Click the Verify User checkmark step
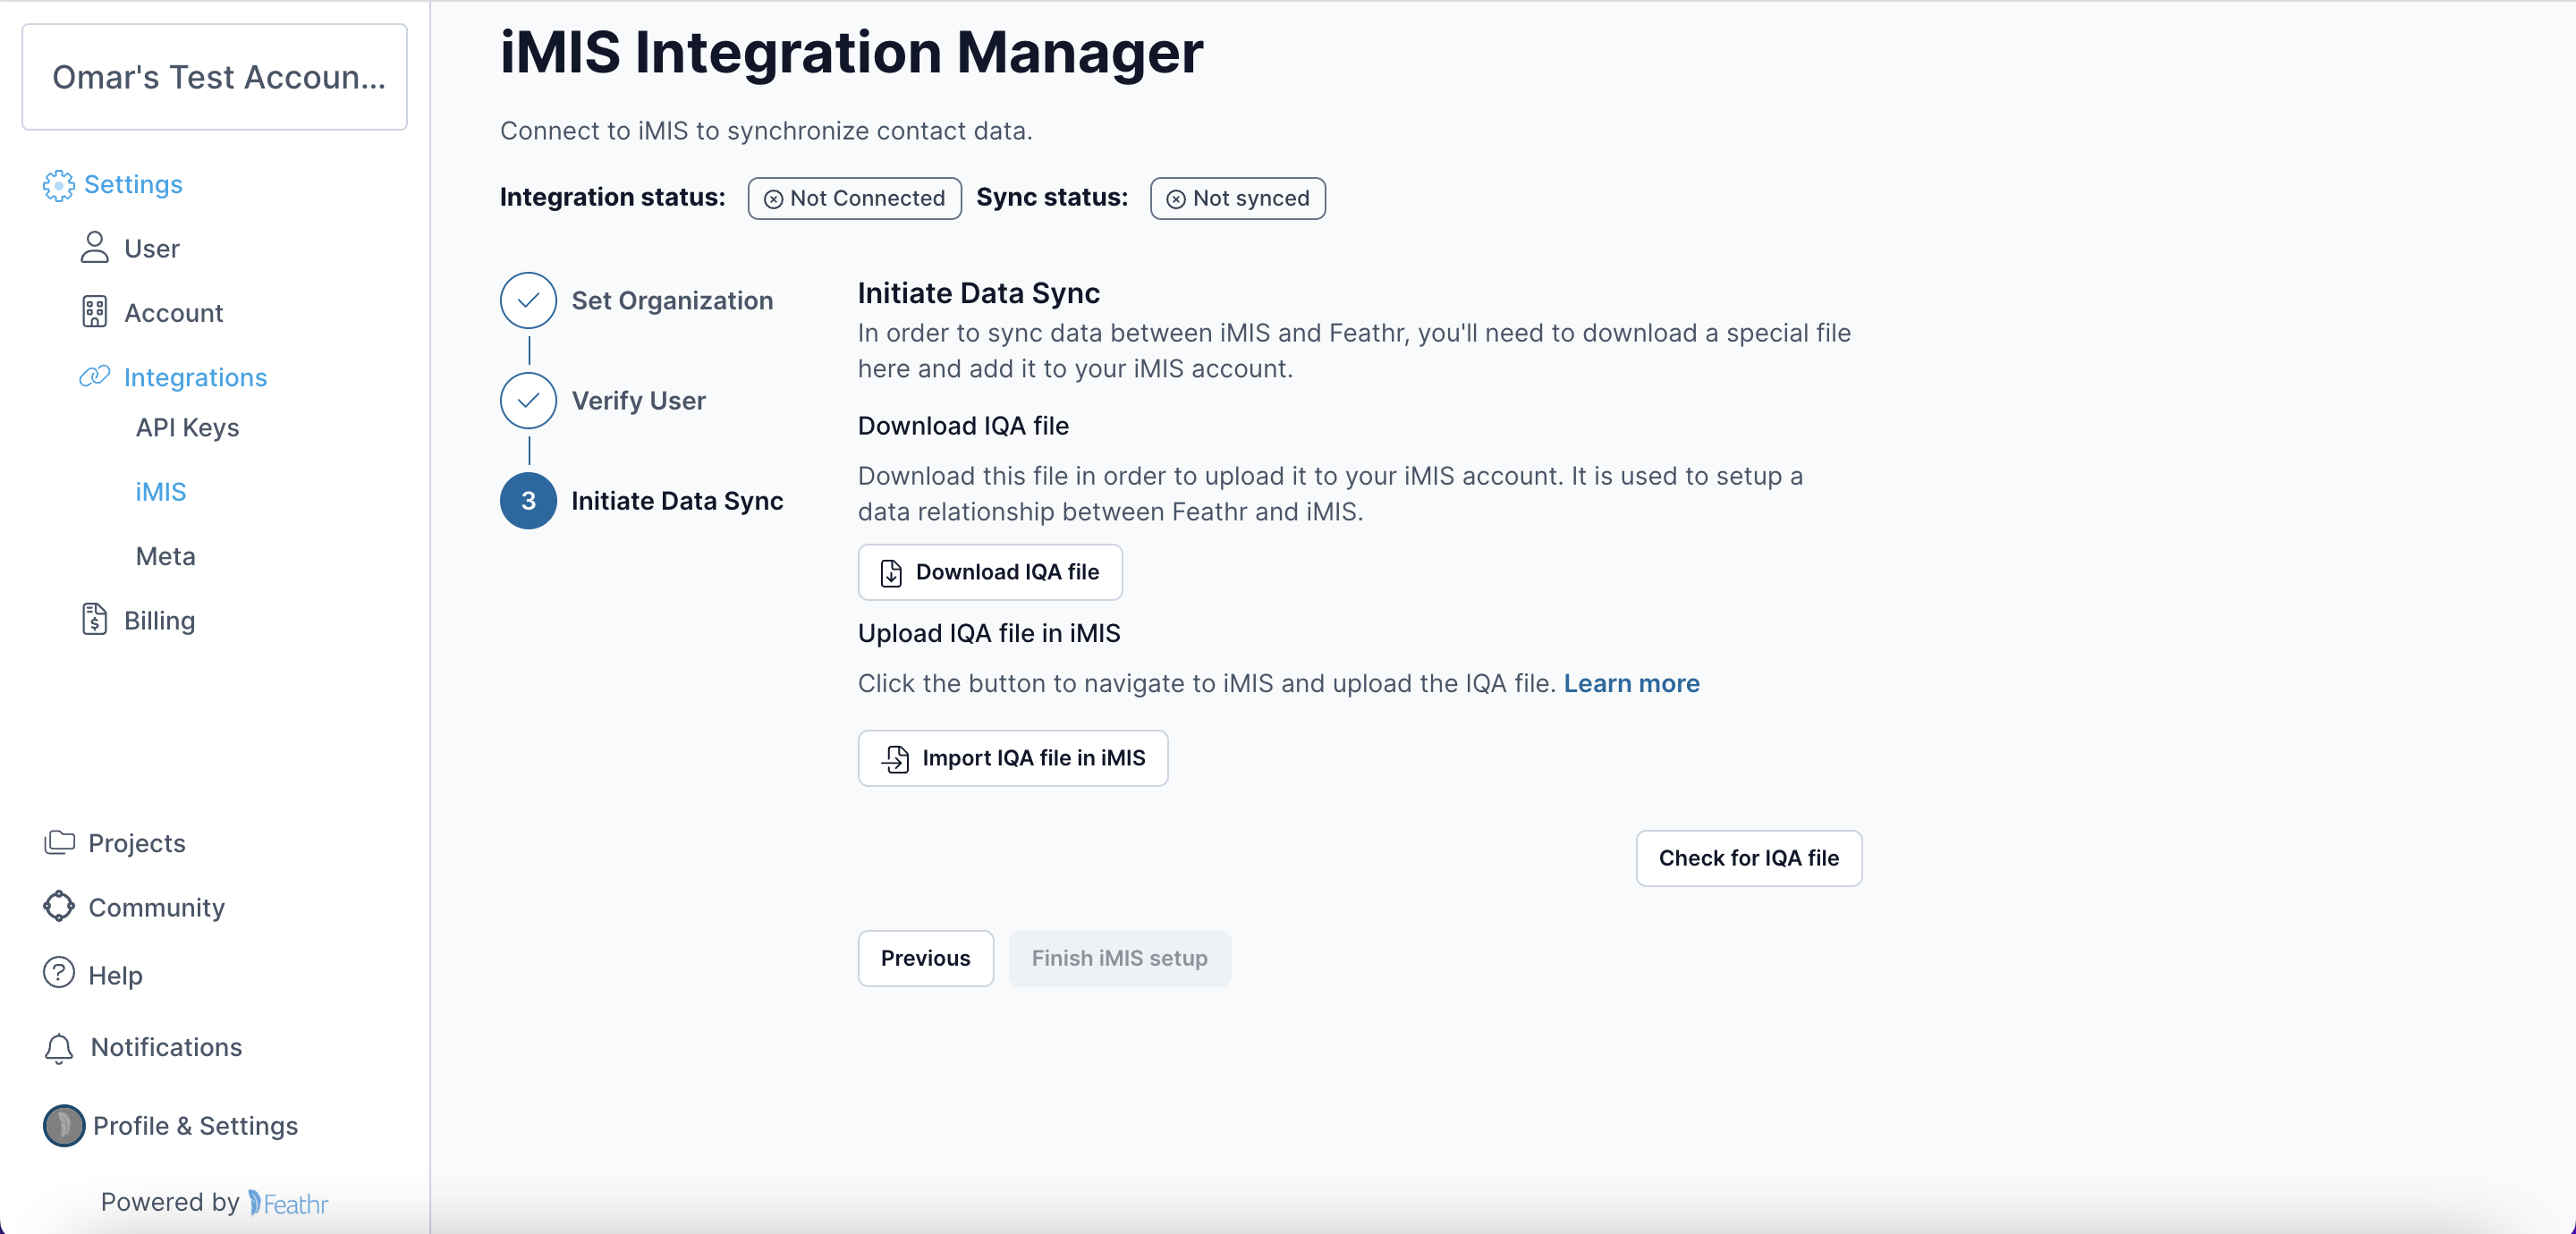 click(527, 401)
